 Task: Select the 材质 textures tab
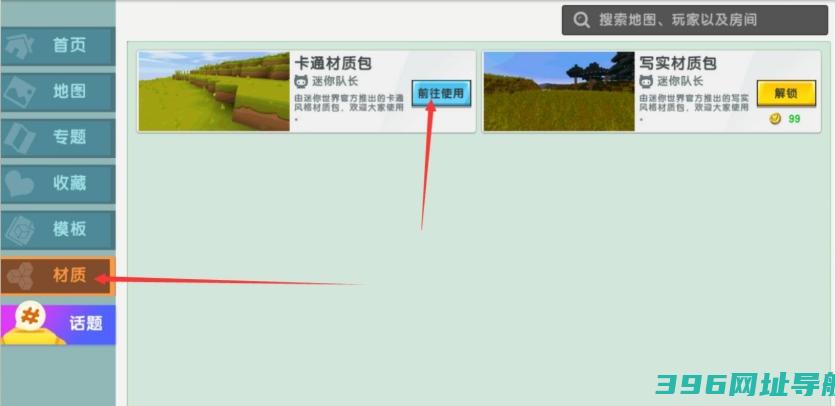coord(58,276)
